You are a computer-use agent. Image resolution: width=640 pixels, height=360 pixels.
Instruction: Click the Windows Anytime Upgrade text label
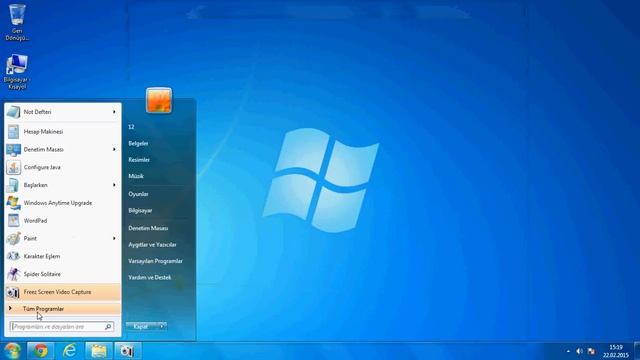coord(58,203)
